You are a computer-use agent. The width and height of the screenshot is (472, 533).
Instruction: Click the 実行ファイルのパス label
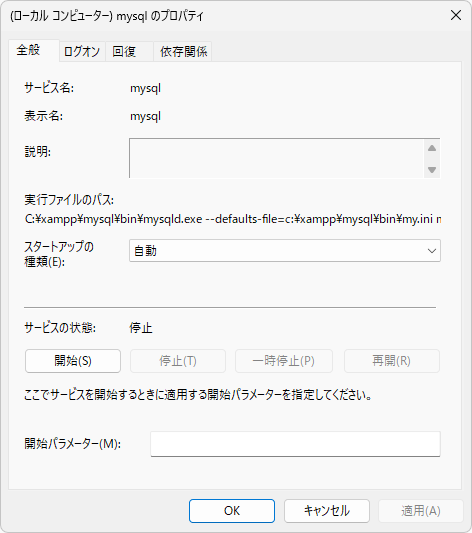tap(69, 200)
